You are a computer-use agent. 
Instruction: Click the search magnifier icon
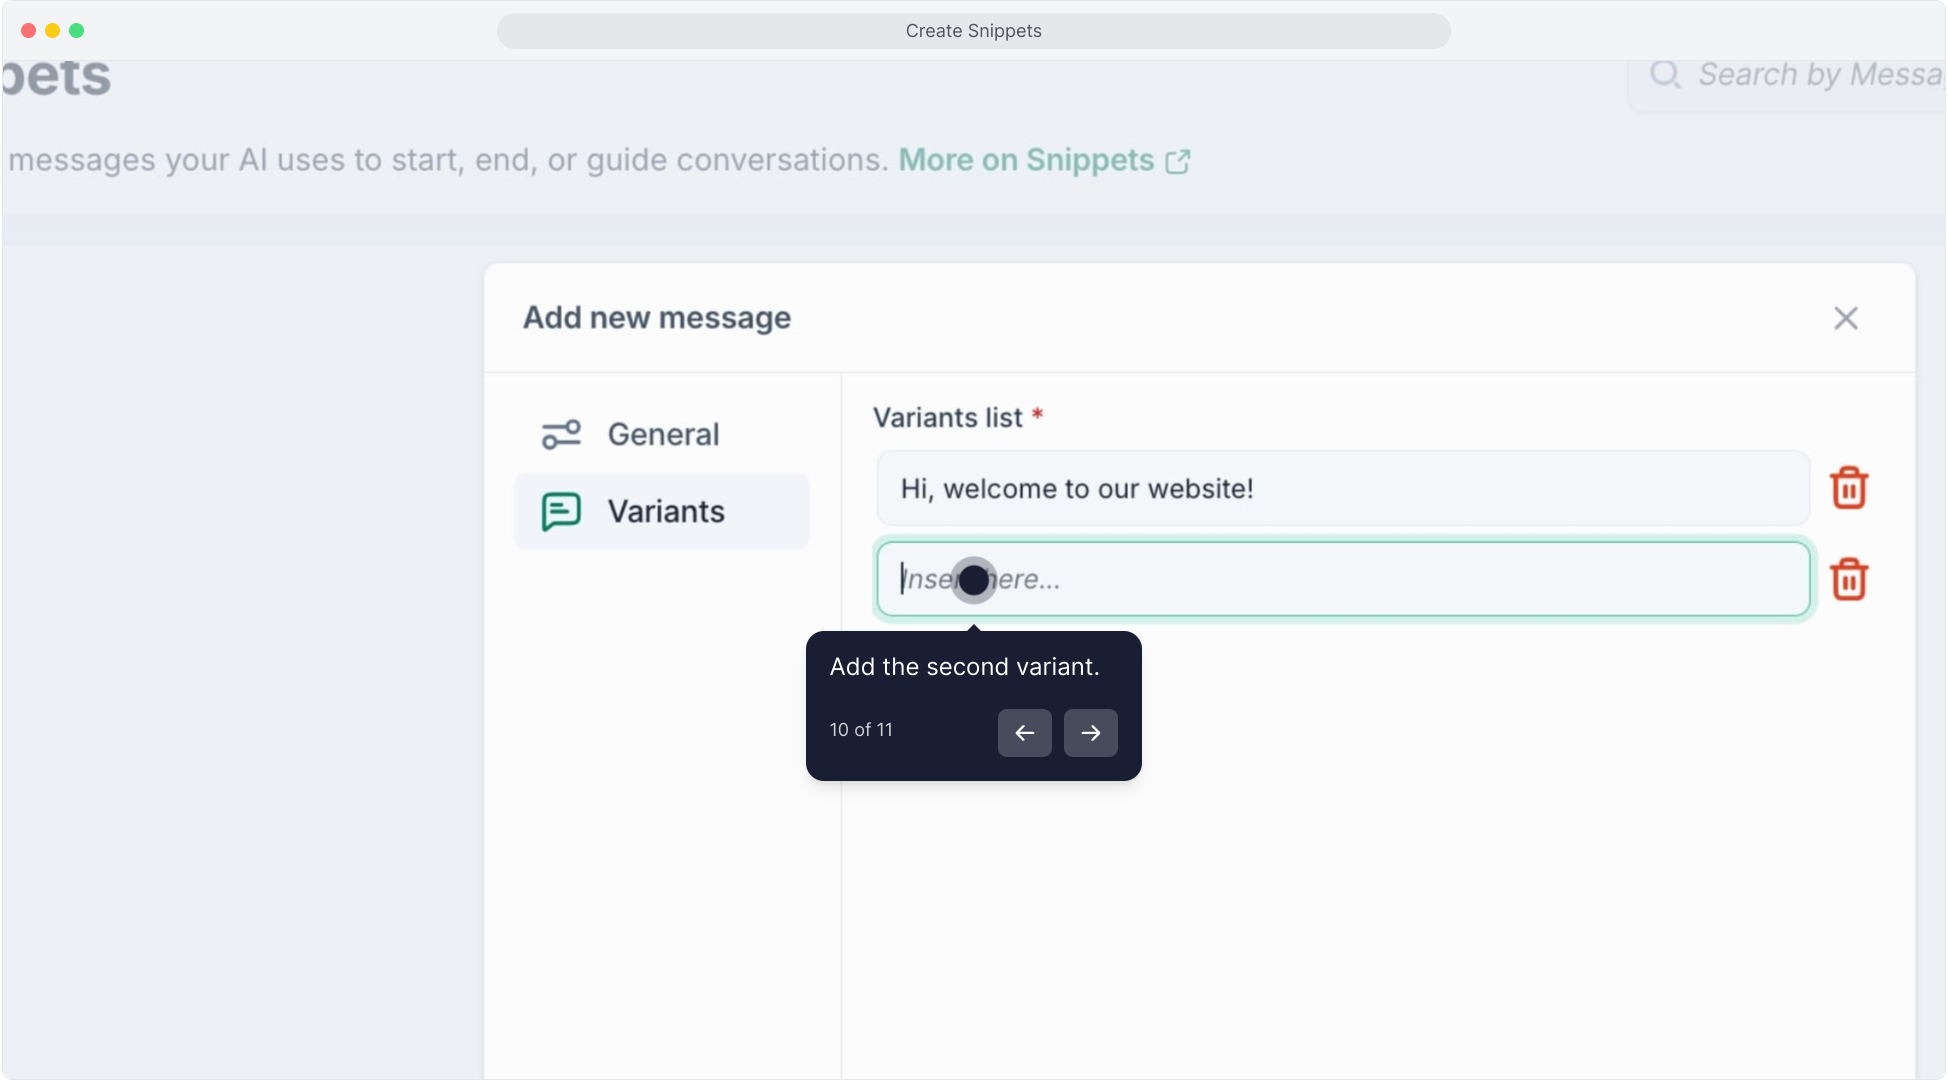click(x=1665, y=74)
